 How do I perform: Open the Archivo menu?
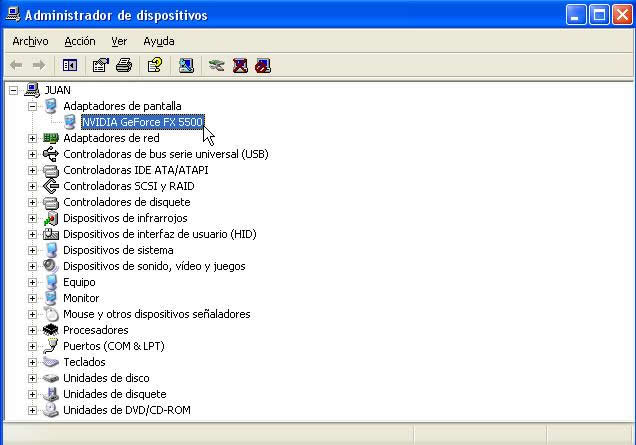click(30, 41)
